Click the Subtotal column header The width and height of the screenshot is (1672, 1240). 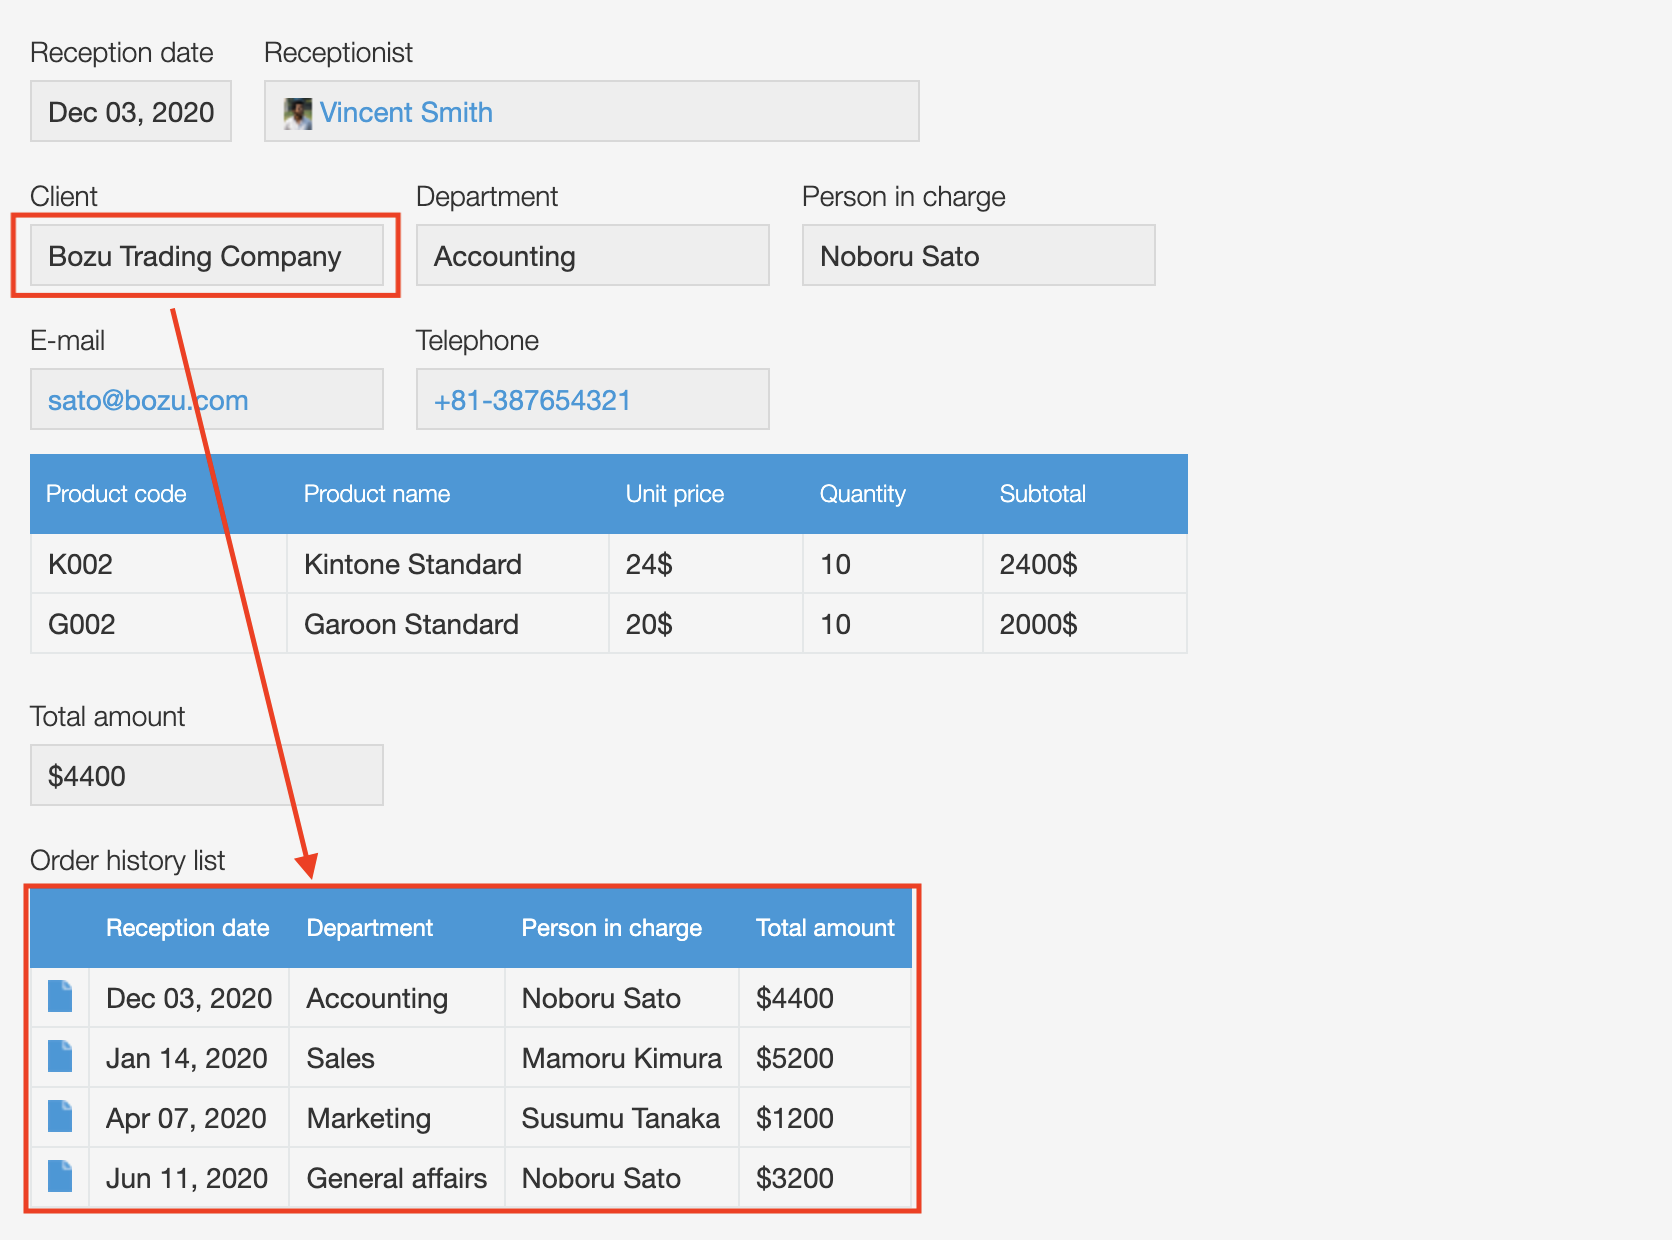pyautogui.click(x=1042, y=494)
